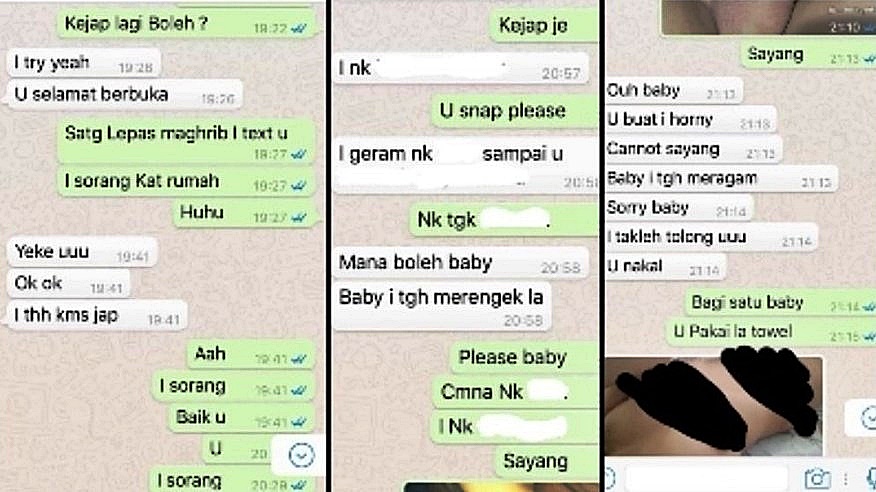This screenshot has width=876, height=492.
Task: Open the emoji picker beside the input field
Action: click(610, 479)
